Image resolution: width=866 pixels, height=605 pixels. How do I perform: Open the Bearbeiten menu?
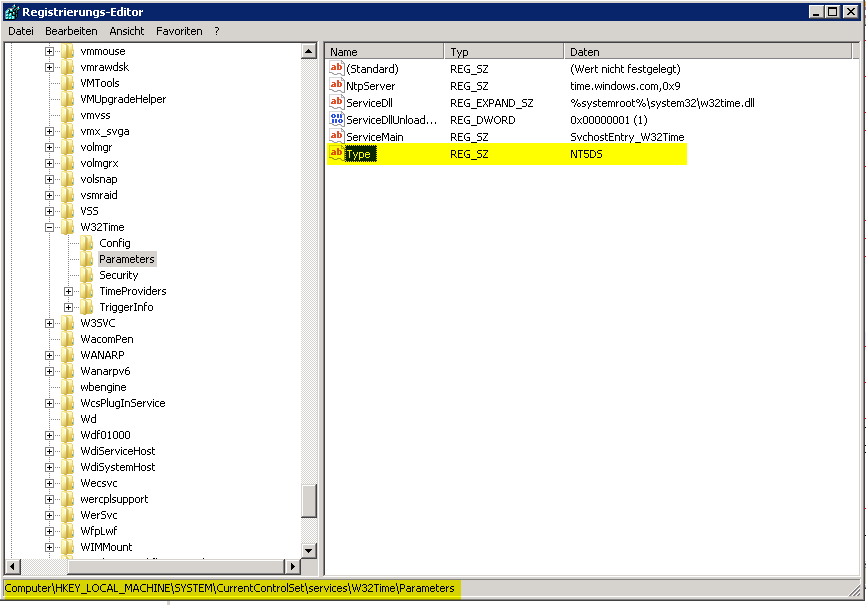71,31
